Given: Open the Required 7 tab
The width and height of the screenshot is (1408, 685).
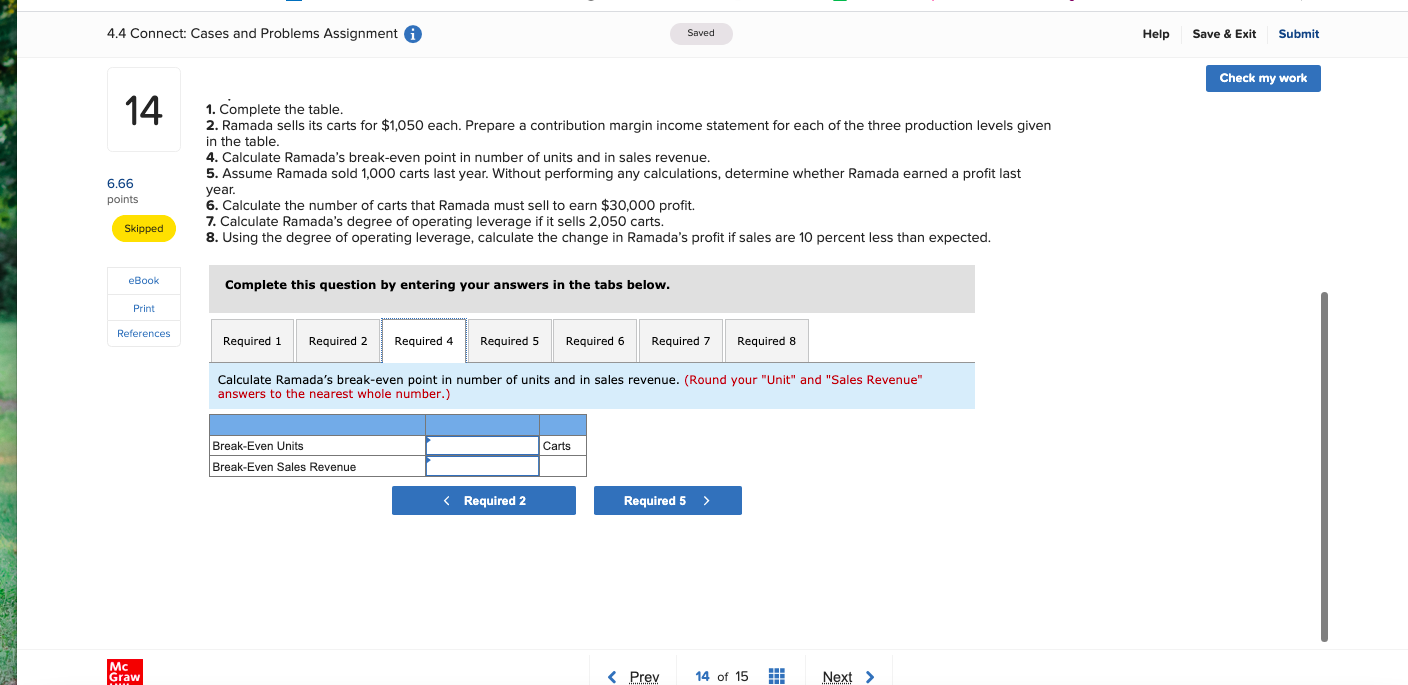Looking at the screenshot, I should pos(681,341).
